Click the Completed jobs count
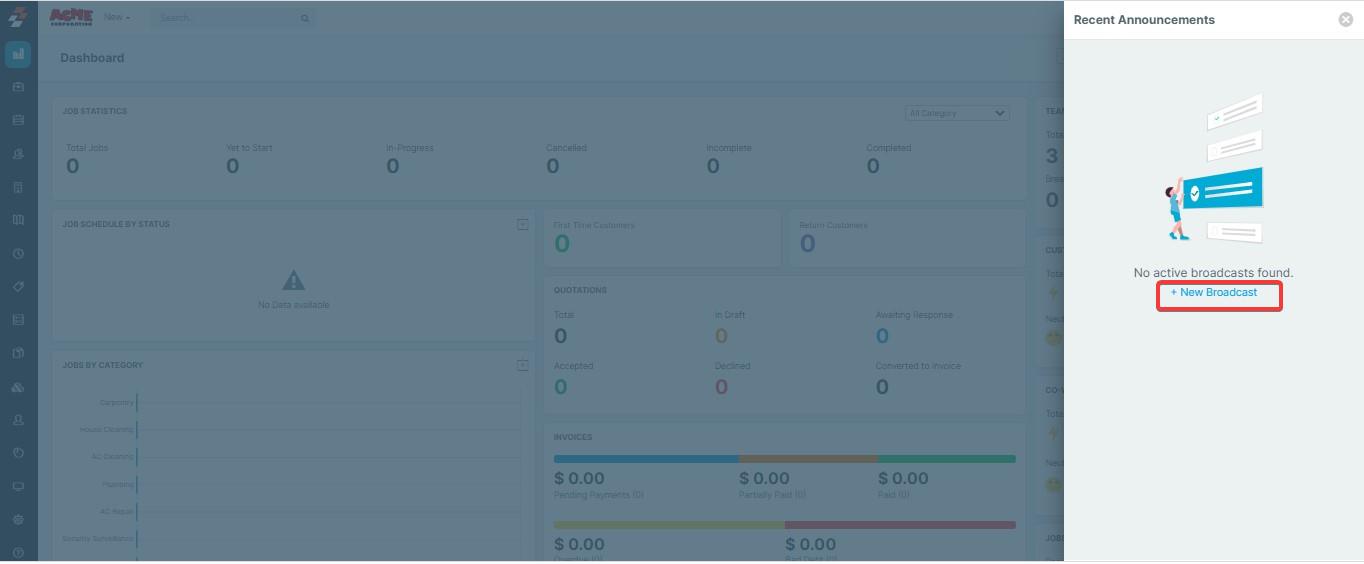The height and width of the screenshot is (564, 1364). click(x=873, y=166)
